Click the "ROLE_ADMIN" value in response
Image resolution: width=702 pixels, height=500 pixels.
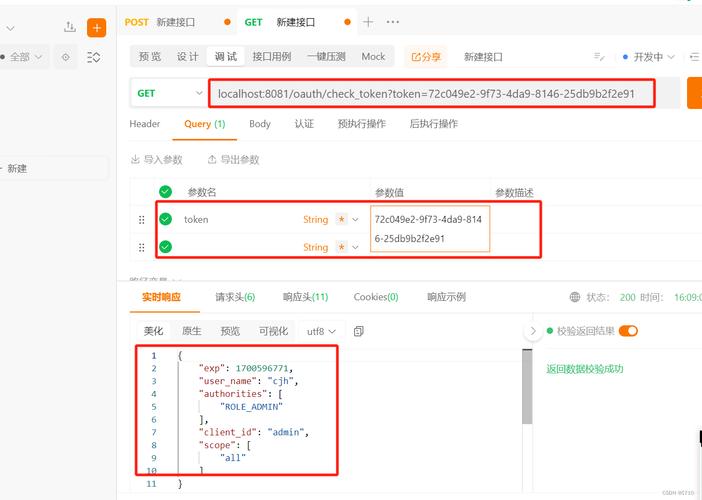tap(251, 407)
